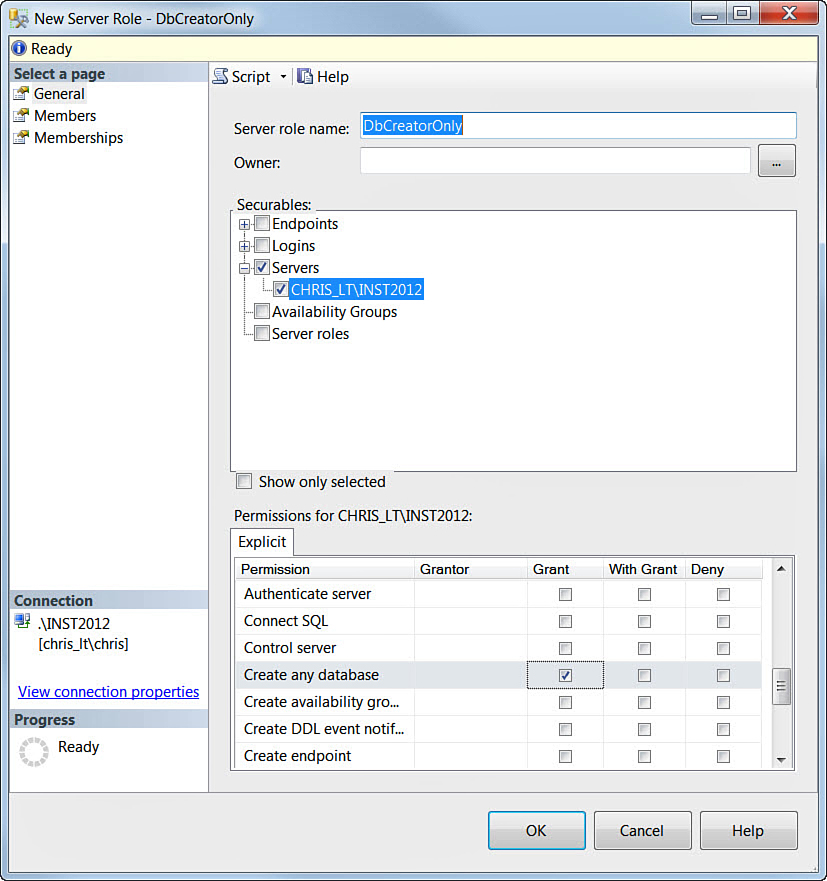
Task: Select the Explicit permissions tab
Action: [x=262, y=542]
